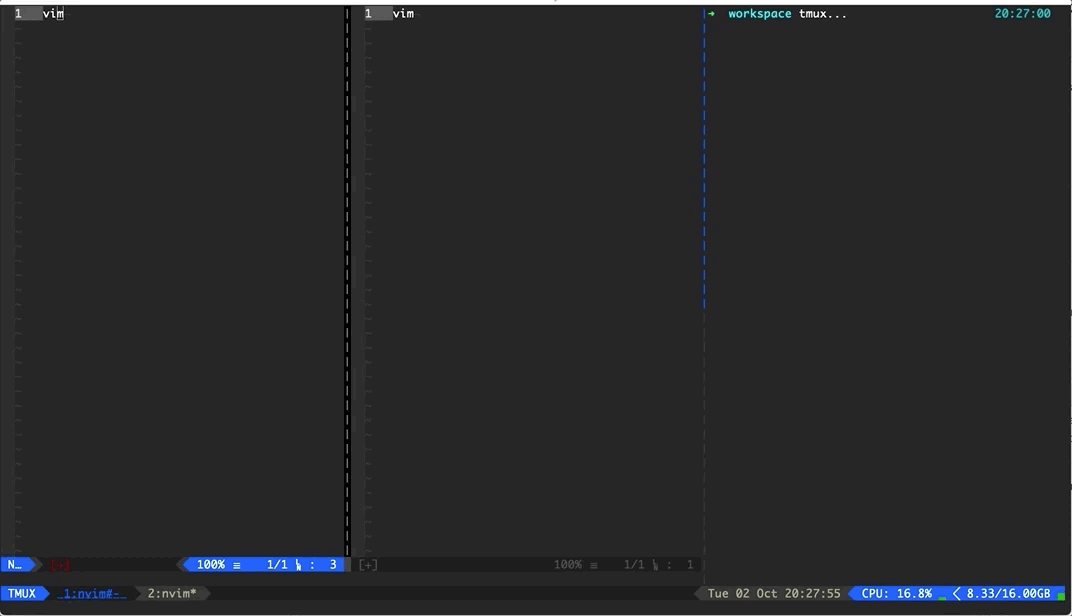Click the line-number glyph in left pane statusline
1072x616 pixels.
point(298,565)
